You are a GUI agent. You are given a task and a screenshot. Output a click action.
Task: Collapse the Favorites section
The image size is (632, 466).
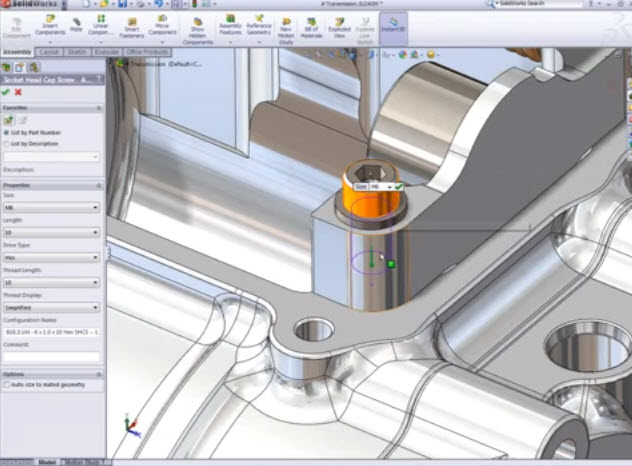pos(99,108)
